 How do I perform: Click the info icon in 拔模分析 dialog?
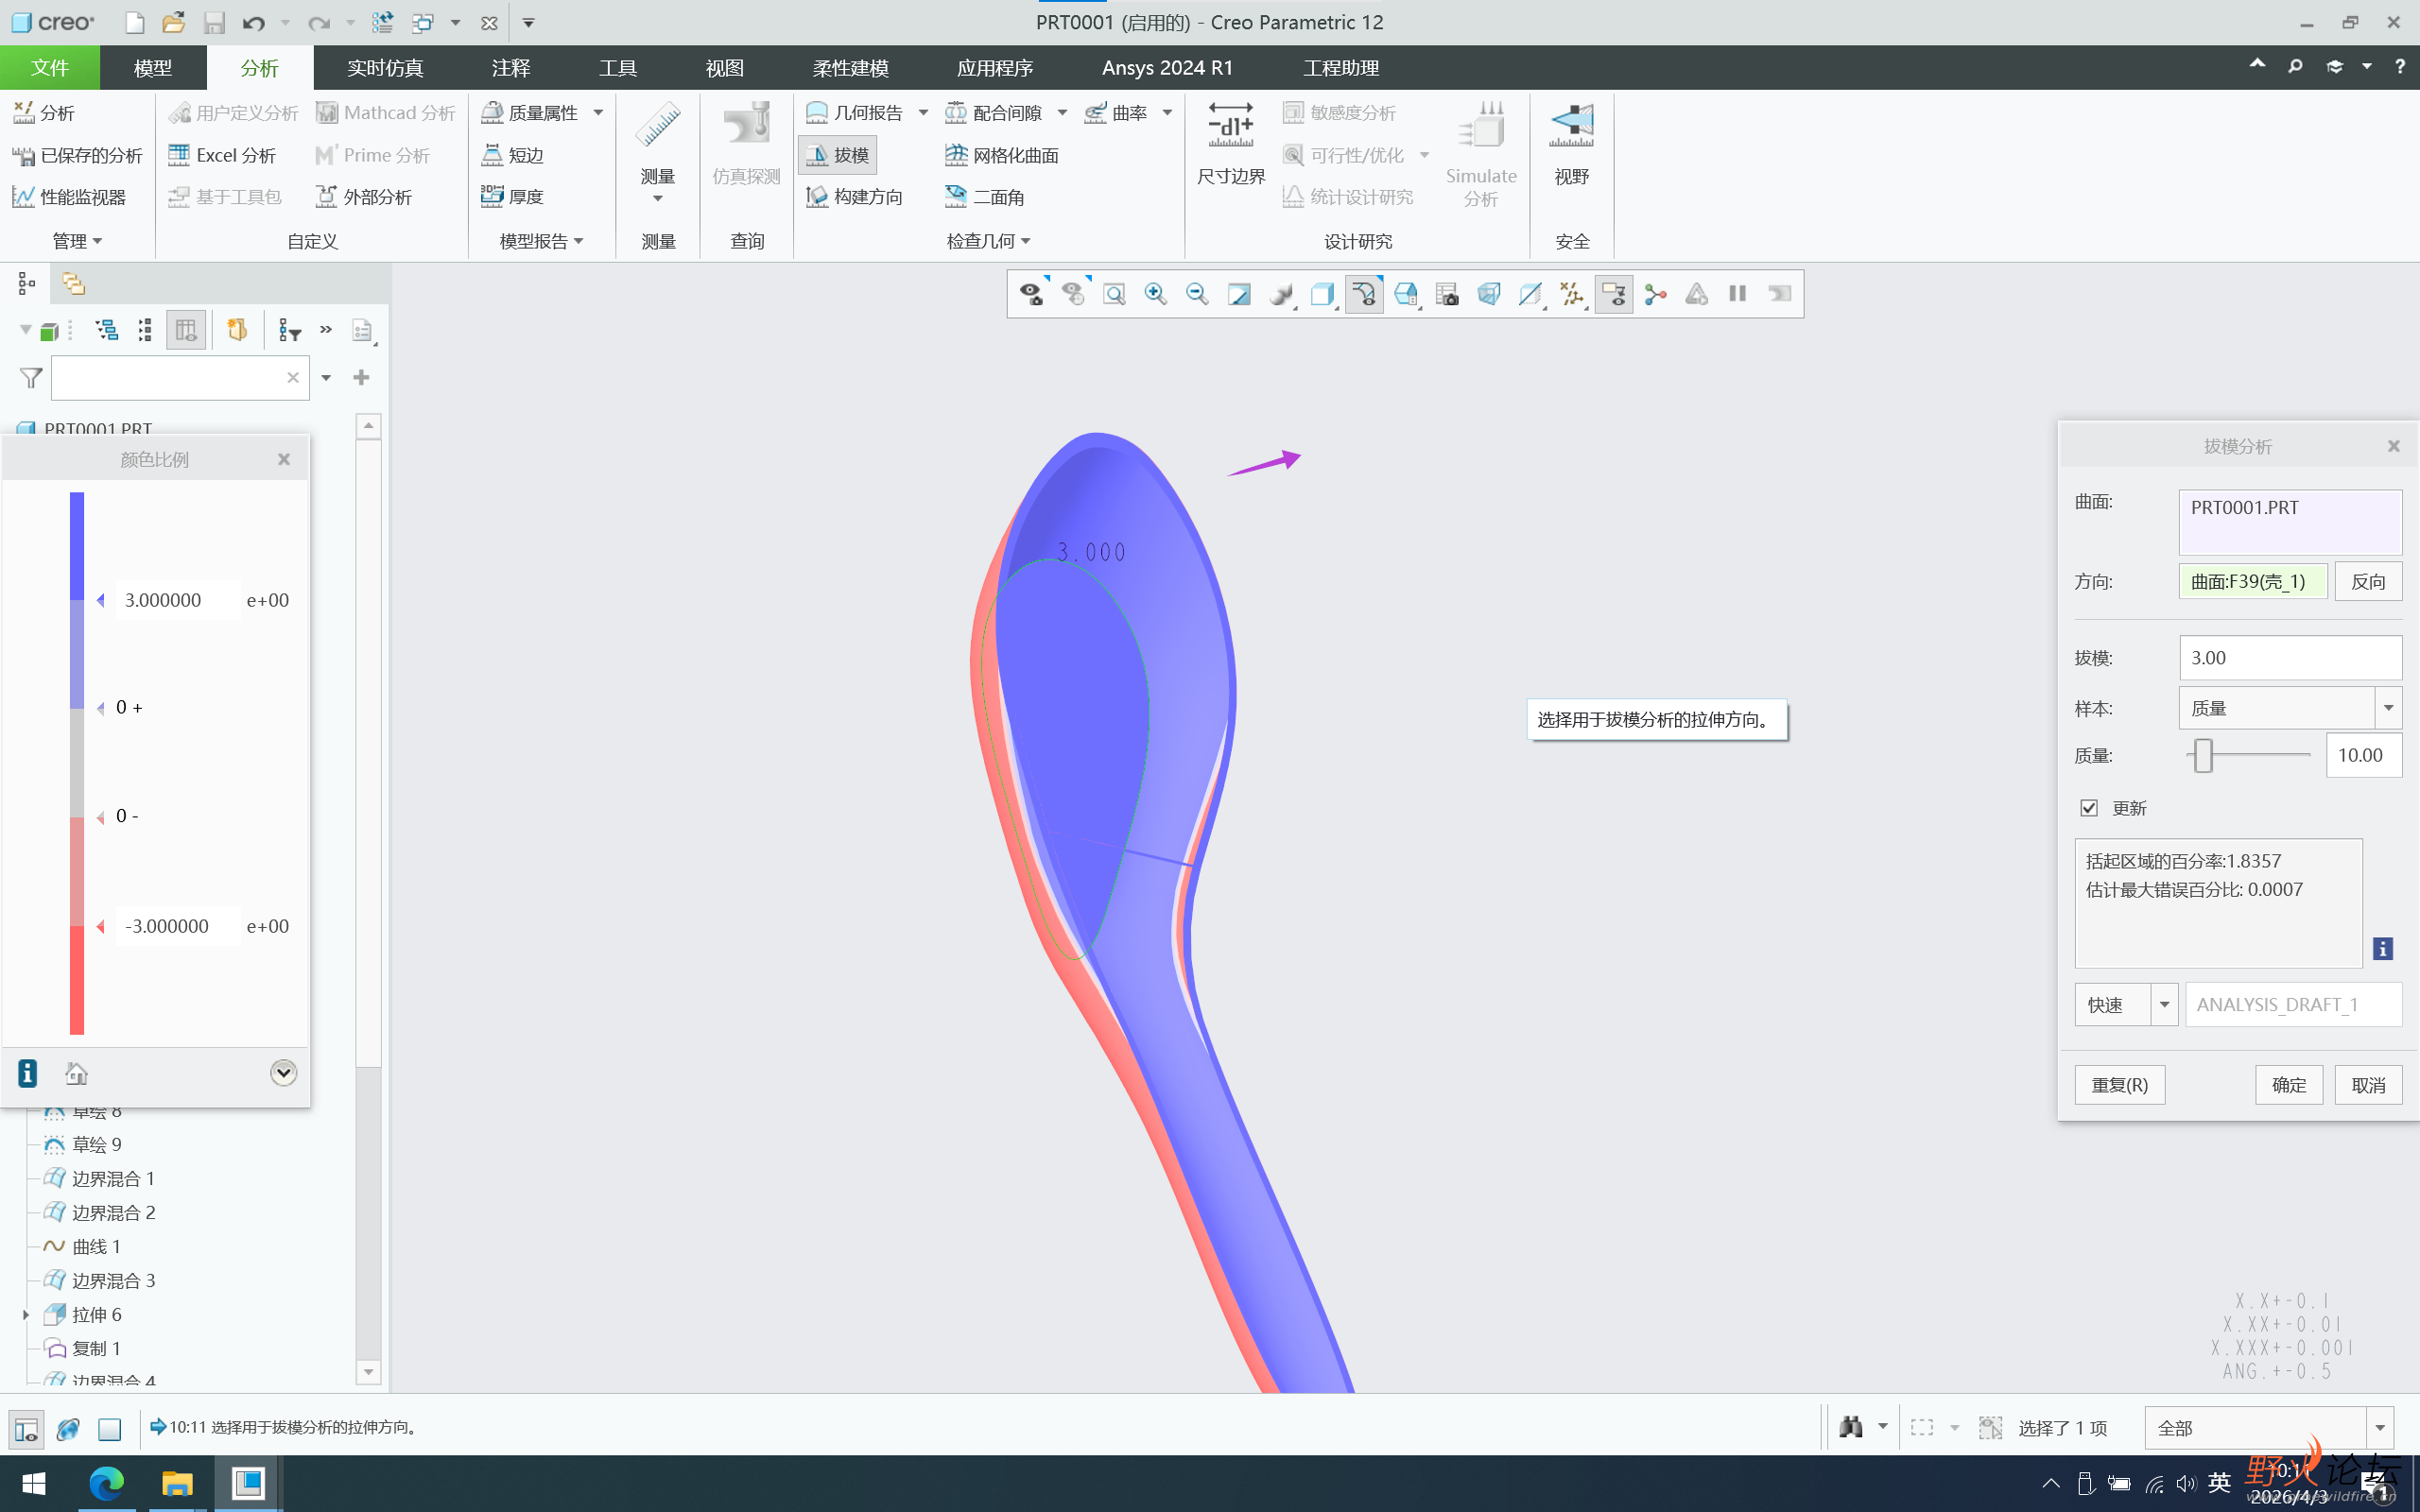[x=2383, y=949]
